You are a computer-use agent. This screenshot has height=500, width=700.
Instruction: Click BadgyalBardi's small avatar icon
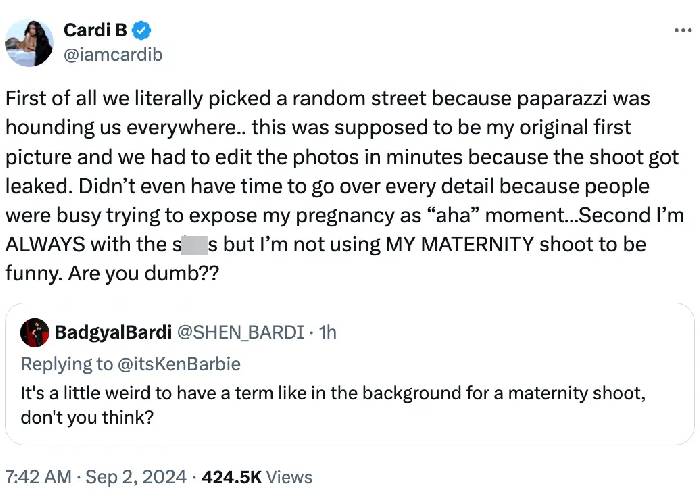click(35, 332)
